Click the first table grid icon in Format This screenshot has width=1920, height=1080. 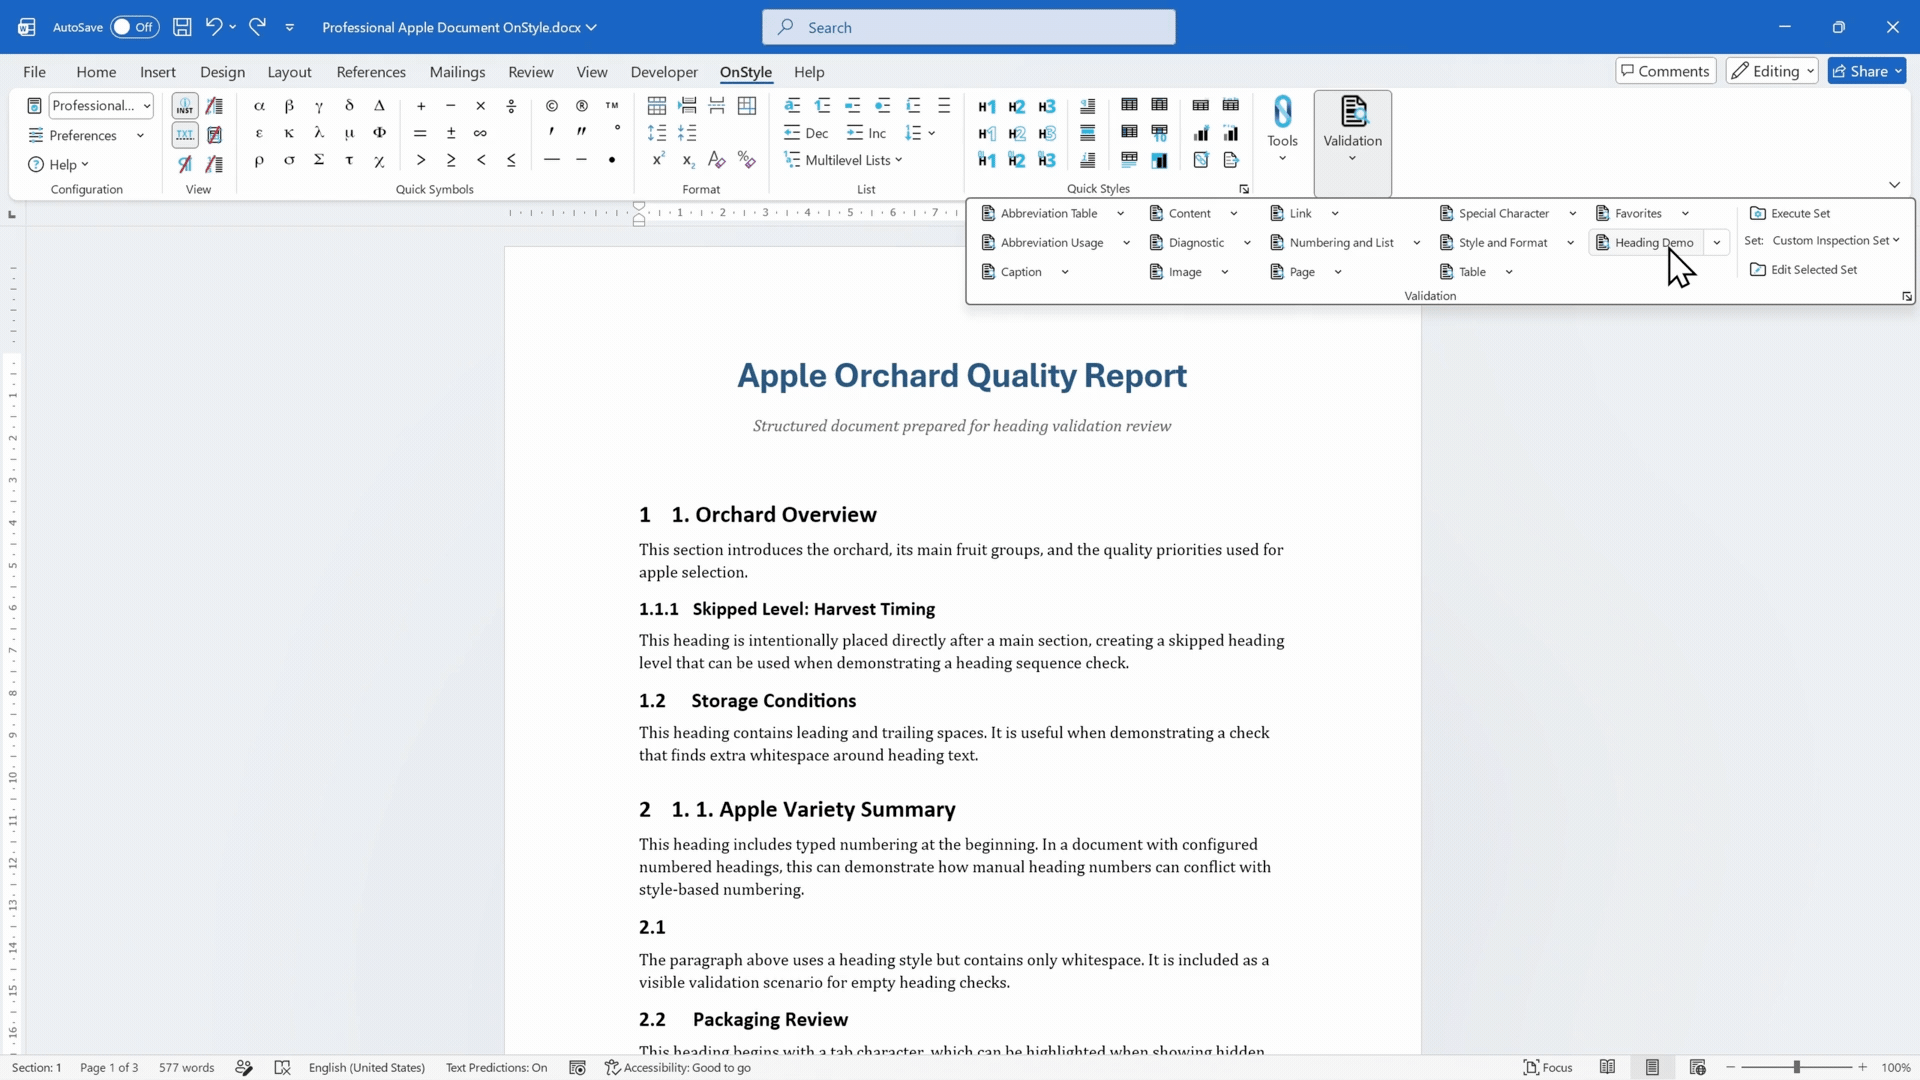[657, 105]
